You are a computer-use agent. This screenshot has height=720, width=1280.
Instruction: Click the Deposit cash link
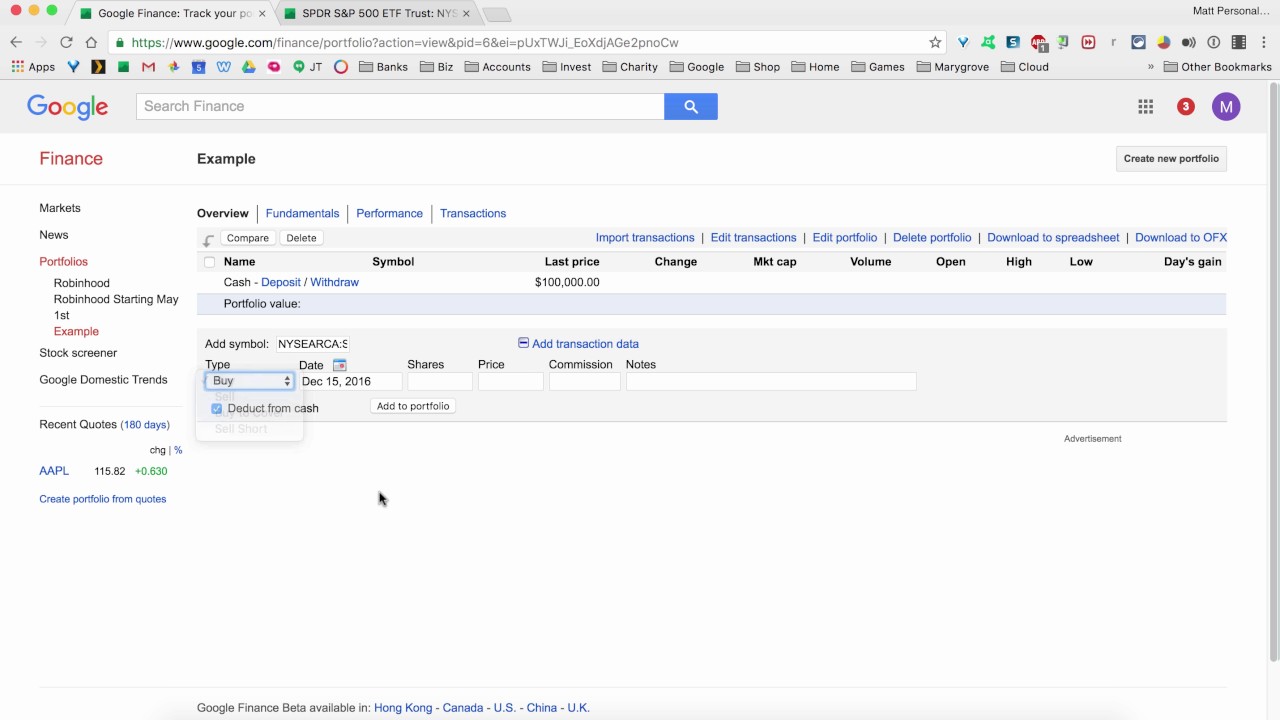coord(281,282)
